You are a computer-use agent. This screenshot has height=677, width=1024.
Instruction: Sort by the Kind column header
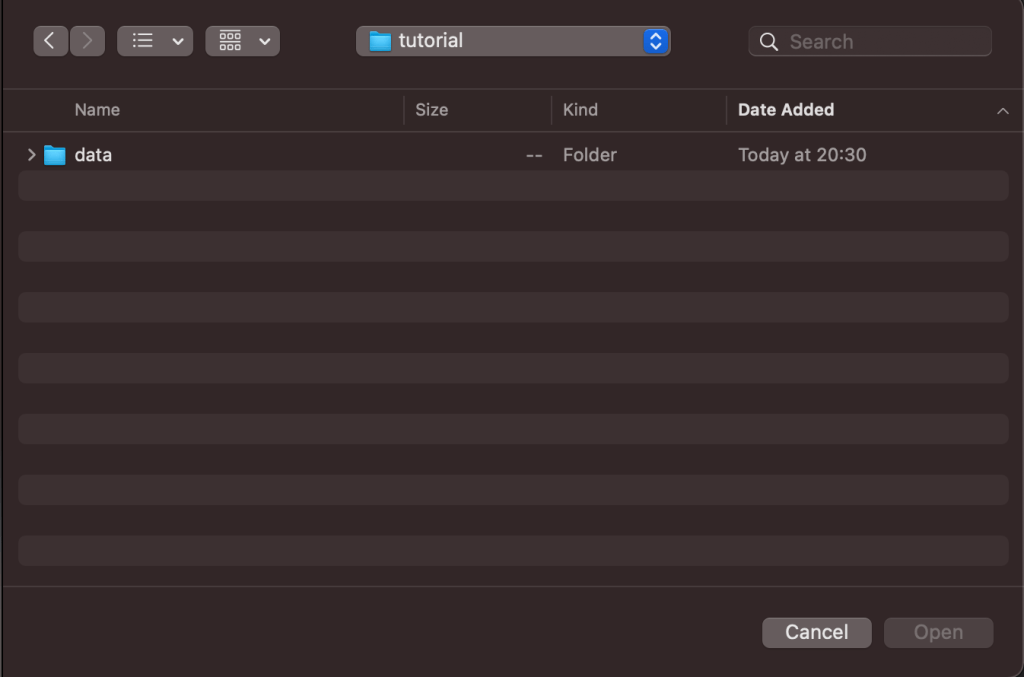[580, 110]
